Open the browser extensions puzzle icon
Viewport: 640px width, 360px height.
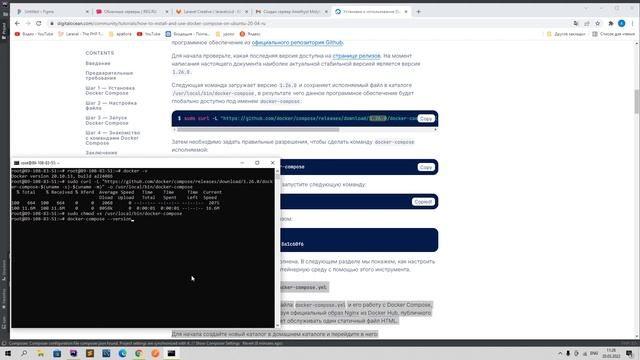pos(611,24)
